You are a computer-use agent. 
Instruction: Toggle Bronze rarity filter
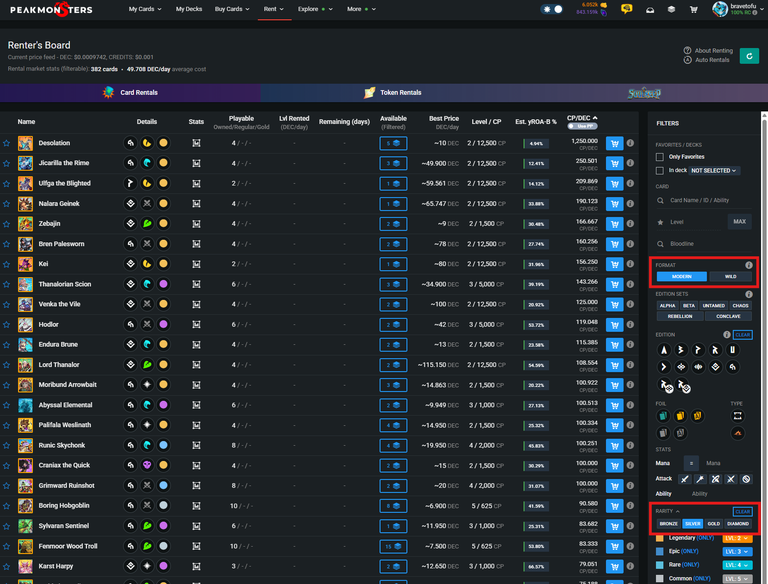click(x=669, y=524)
